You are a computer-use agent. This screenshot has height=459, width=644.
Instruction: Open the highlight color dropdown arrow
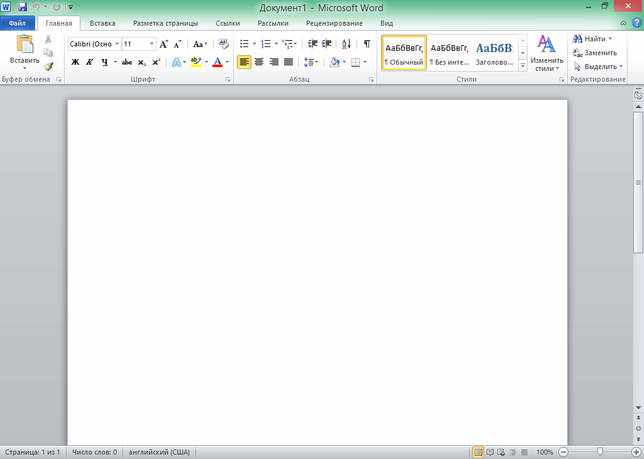(206, 62)
